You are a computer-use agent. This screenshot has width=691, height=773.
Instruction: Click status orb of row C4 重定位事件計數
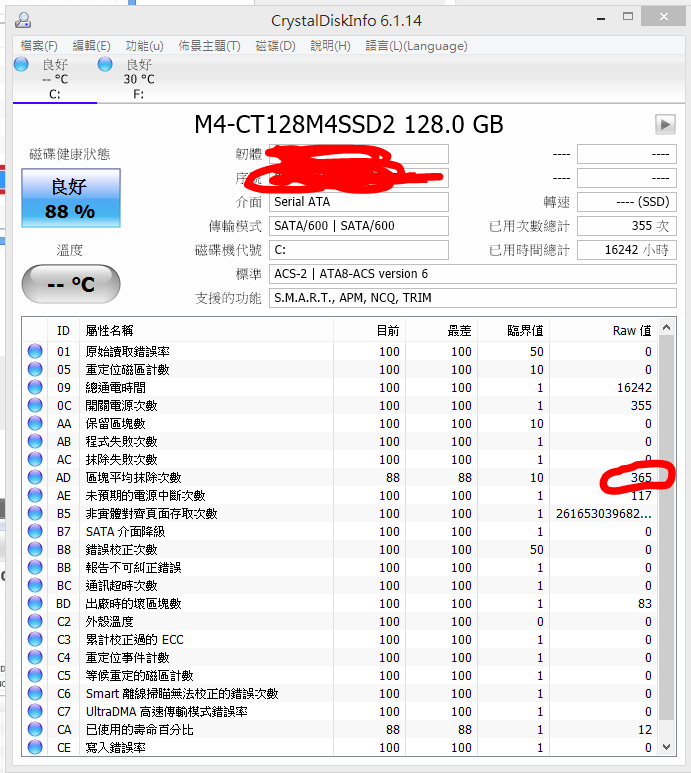click(35, 657)
